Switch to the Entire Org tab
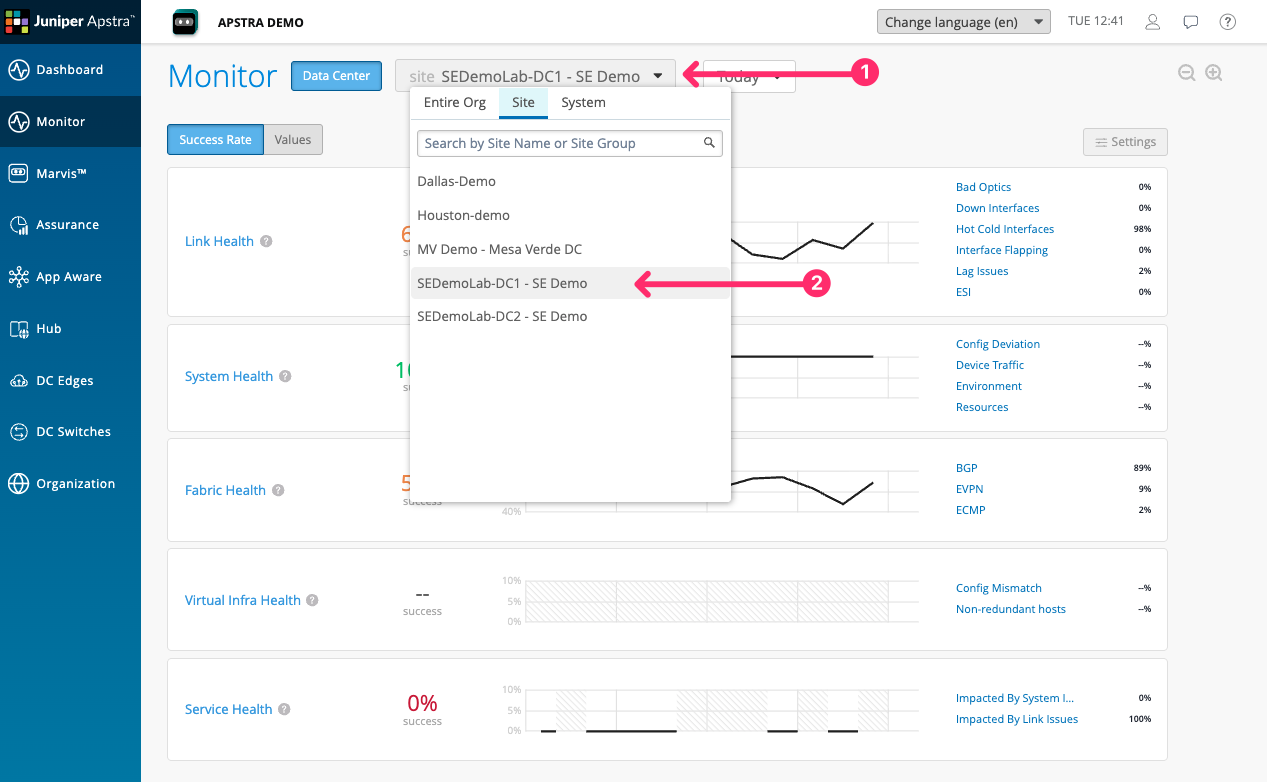 click(454, 102)
